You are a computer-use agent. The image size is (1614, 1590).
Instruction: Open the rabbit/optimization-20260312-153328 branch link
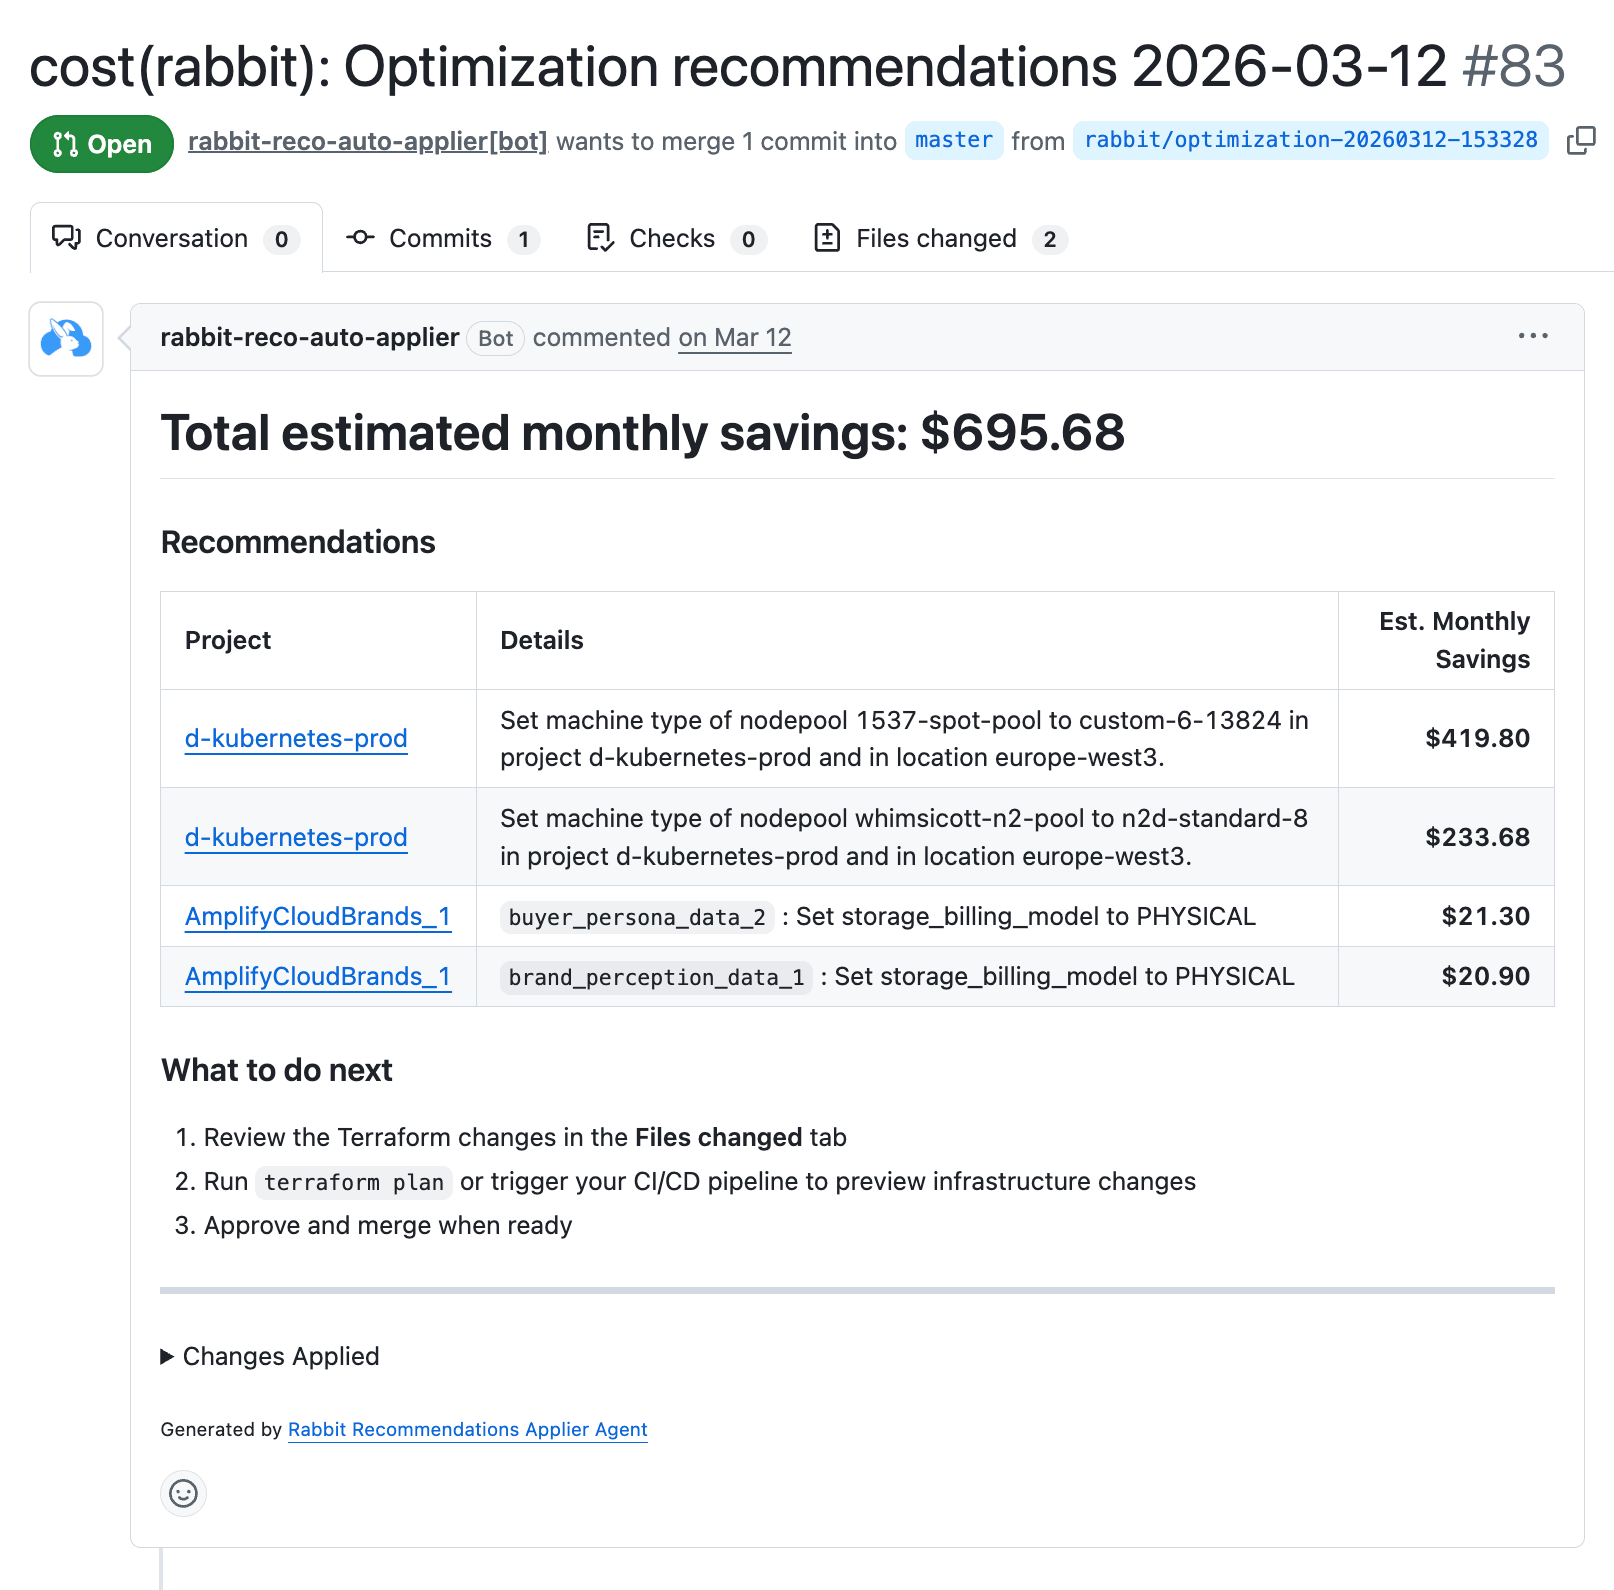(1311, 140)
